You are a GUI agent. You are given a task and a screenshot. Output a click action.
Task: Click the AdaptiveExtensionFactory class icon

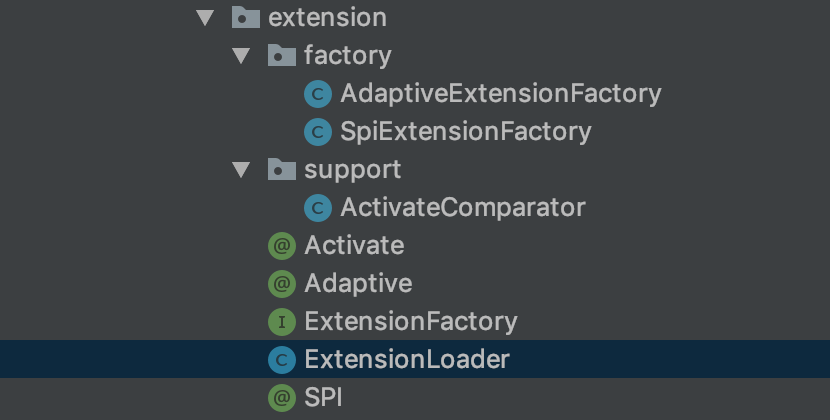click(318, 94)
